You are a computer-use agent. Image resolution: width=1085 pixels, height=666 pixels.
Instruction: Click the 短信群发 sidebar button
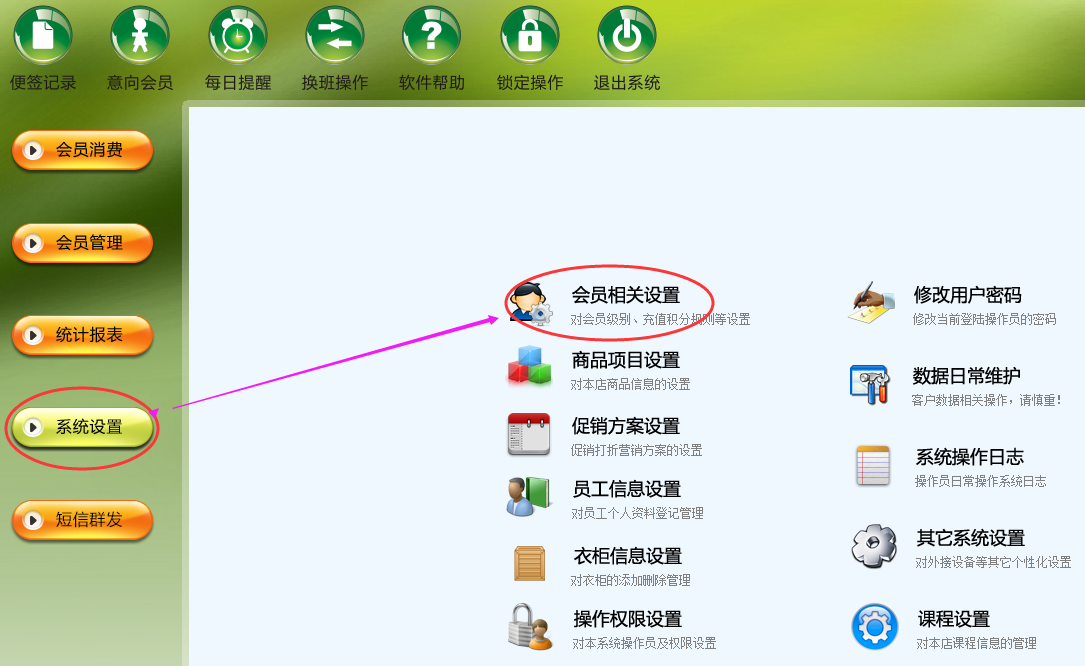point(82,520)
